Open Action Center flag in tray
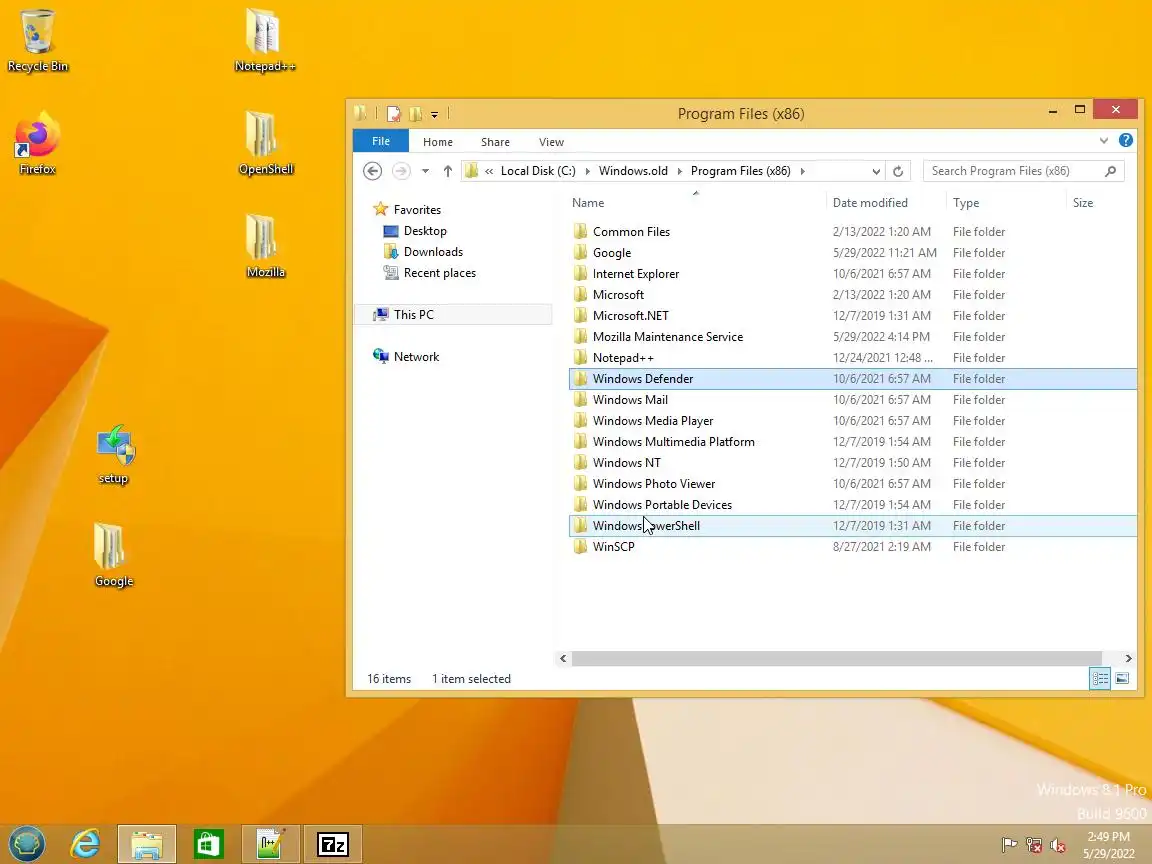Image resolution: width=1152 pixels, height=864 pixels. 1009,845
